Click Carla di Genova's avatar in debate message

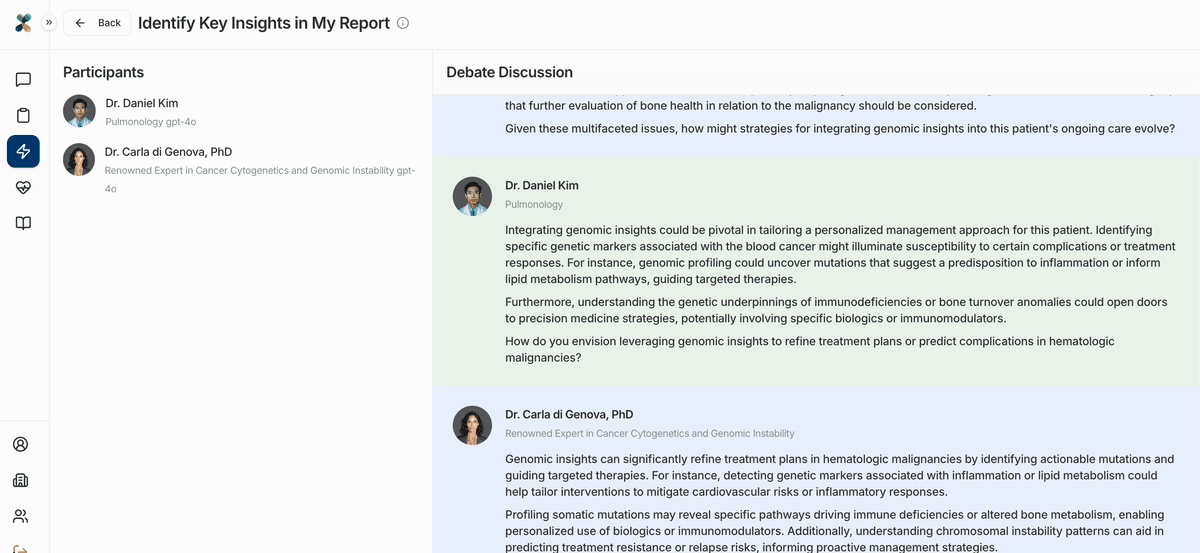click(x=472, y=425)
